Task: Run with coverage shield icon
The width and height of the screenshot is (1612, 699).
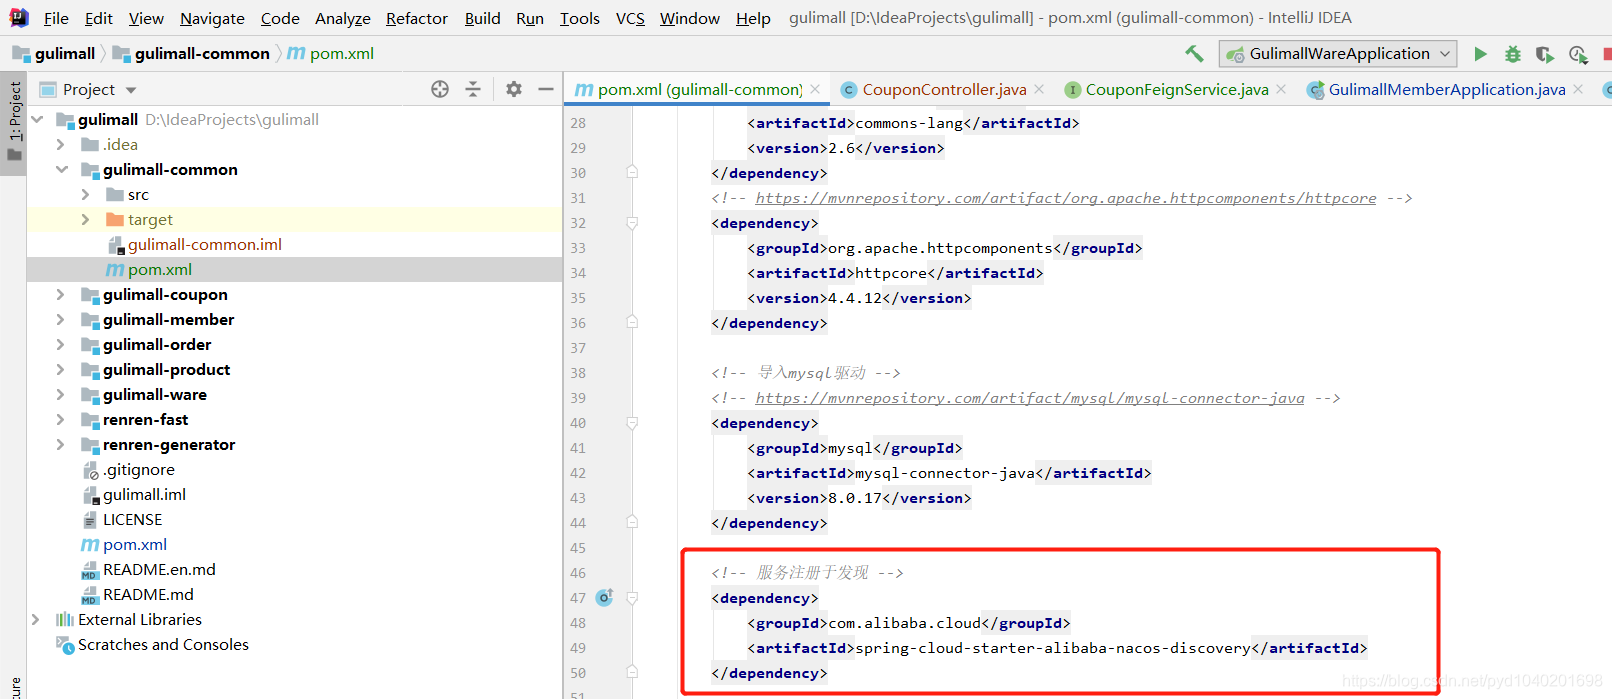Action: tap(1545, 54)
